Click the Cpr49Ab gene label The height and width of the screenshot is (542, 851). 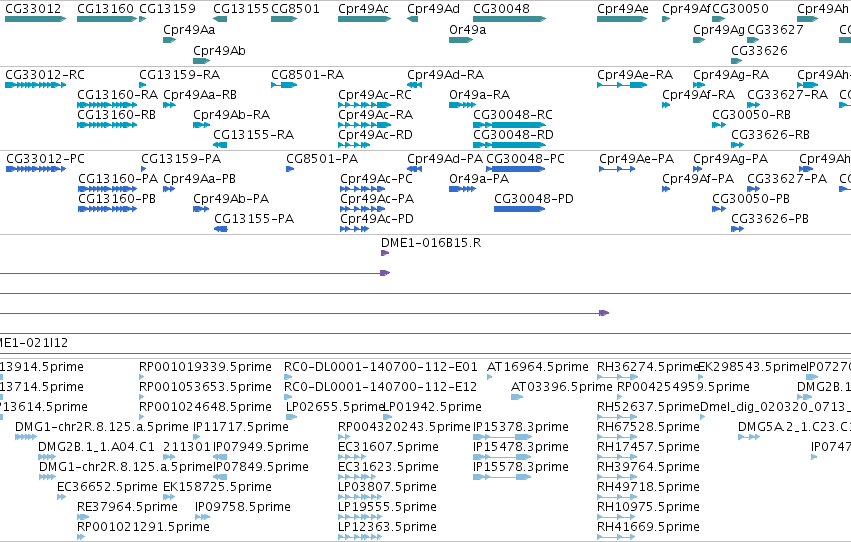[x=219, y=51]
